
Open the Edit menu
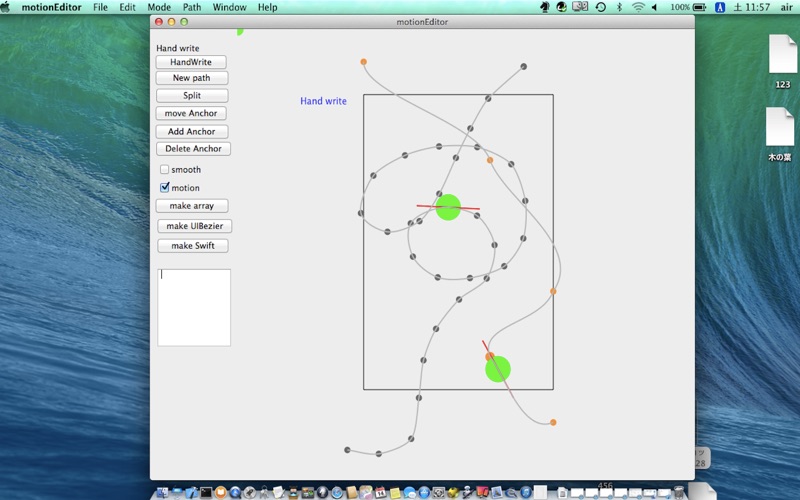[128, 7]
